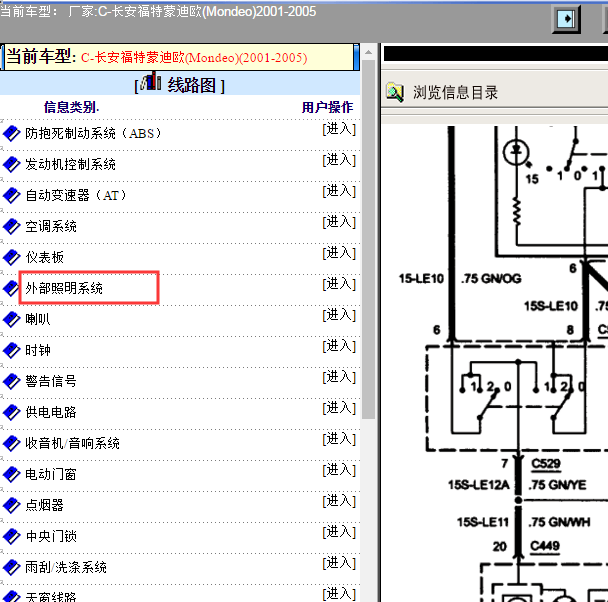This screenshot has width=608, height=602.
Task: Click the blue book icon for 中央门锁
Action: pyautogui.click(x=11, y=536)
